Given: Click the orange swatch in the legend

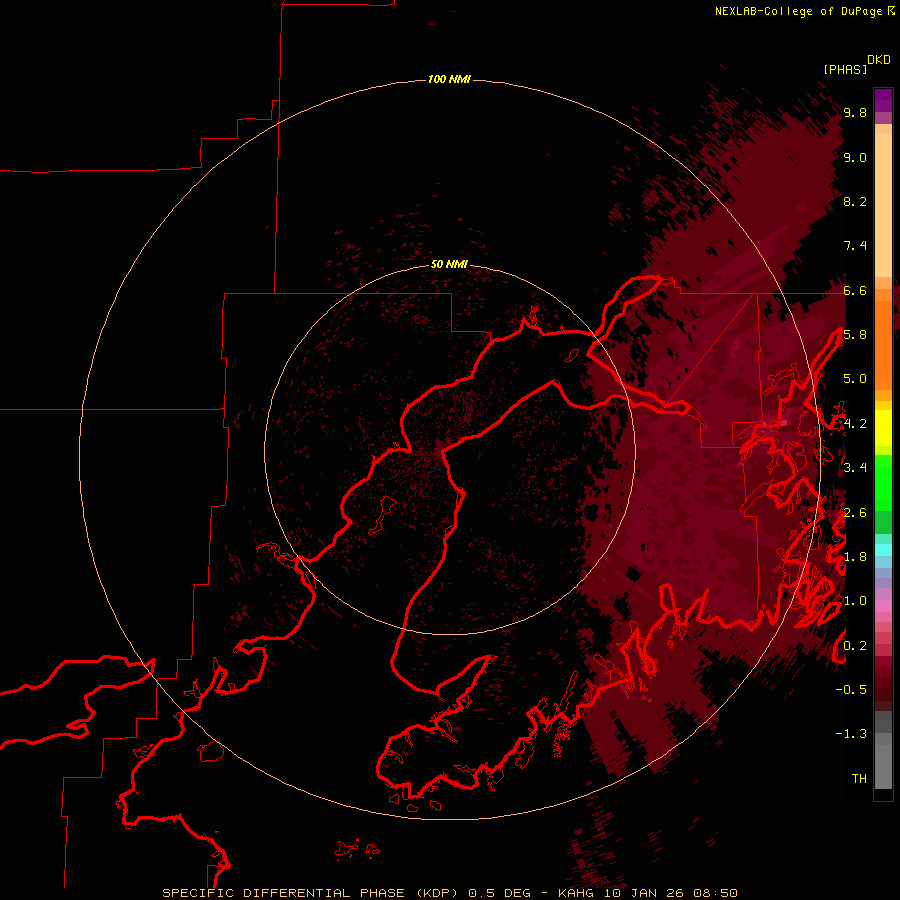Looking at the screenshot, I should (x=883, y=346).
